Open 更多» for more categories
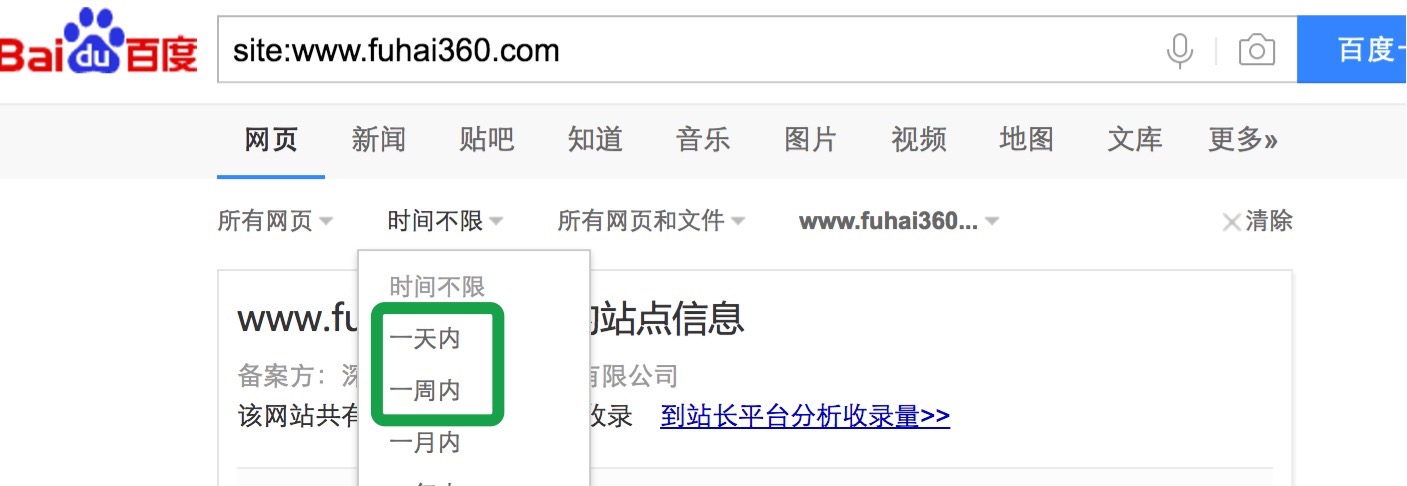The width and height of the screenshot is (1407, 486). pos(1243,140)
